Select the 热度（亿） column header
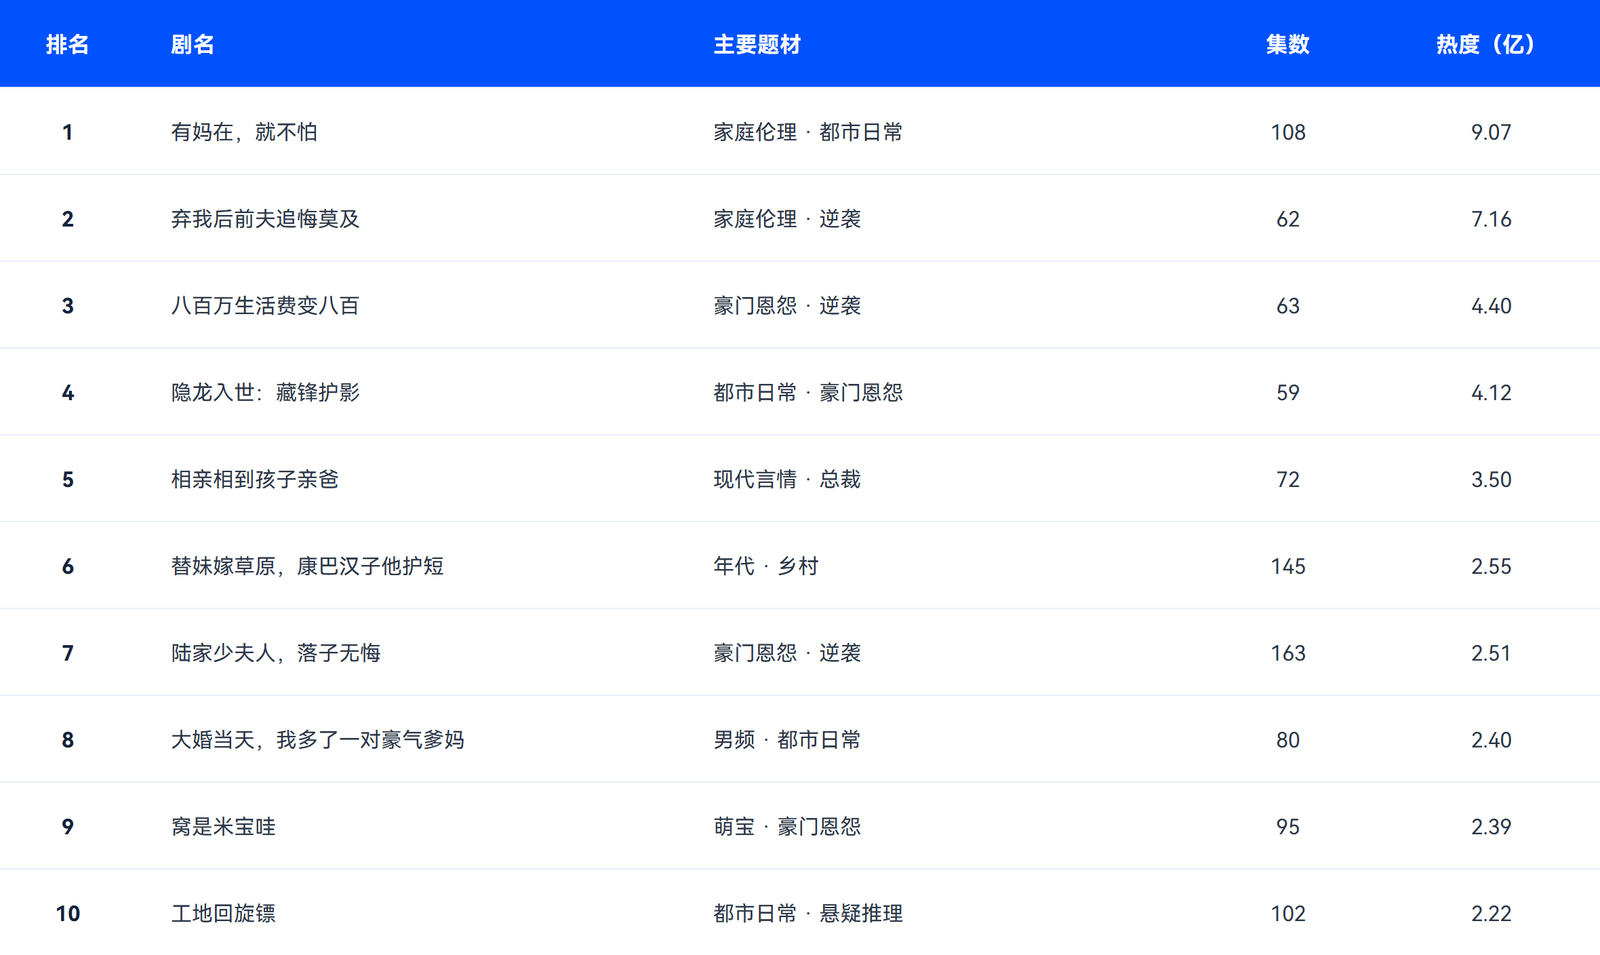Viewport: 1600px width, 955px height. (x=1486, y=44)
